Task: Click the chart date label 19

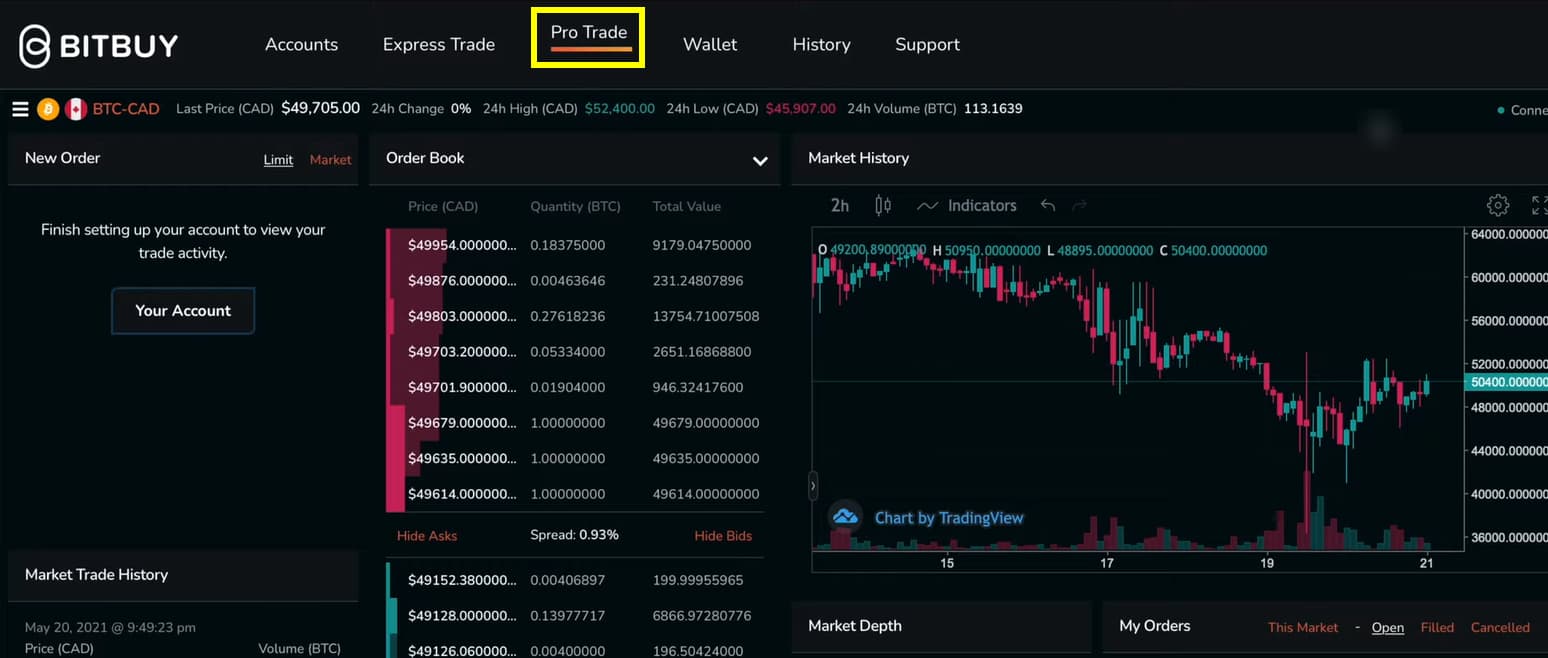Action: click(1267, 563)
